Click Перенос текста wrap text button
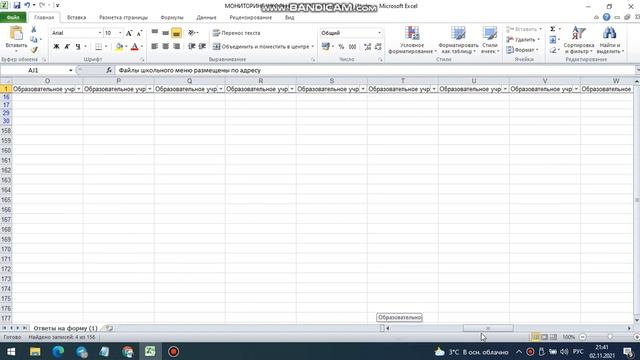640x360 pixels. point(236,33)
